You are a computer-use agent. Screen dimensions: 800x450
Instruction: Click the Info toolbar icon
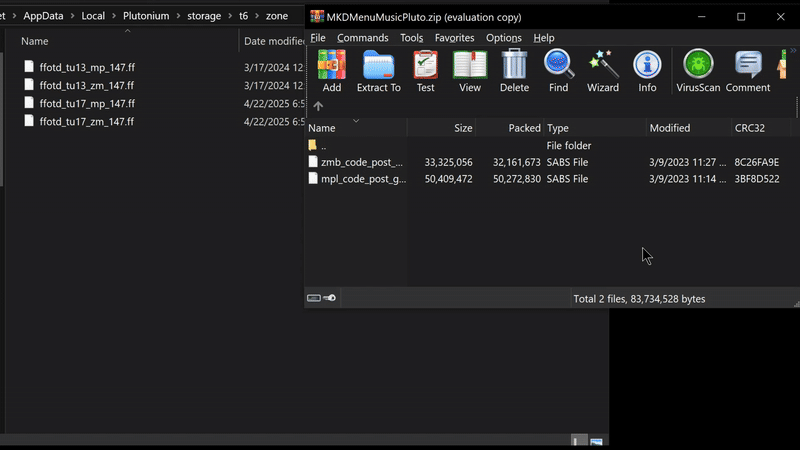pyautogui.click(x=647, y=70)
